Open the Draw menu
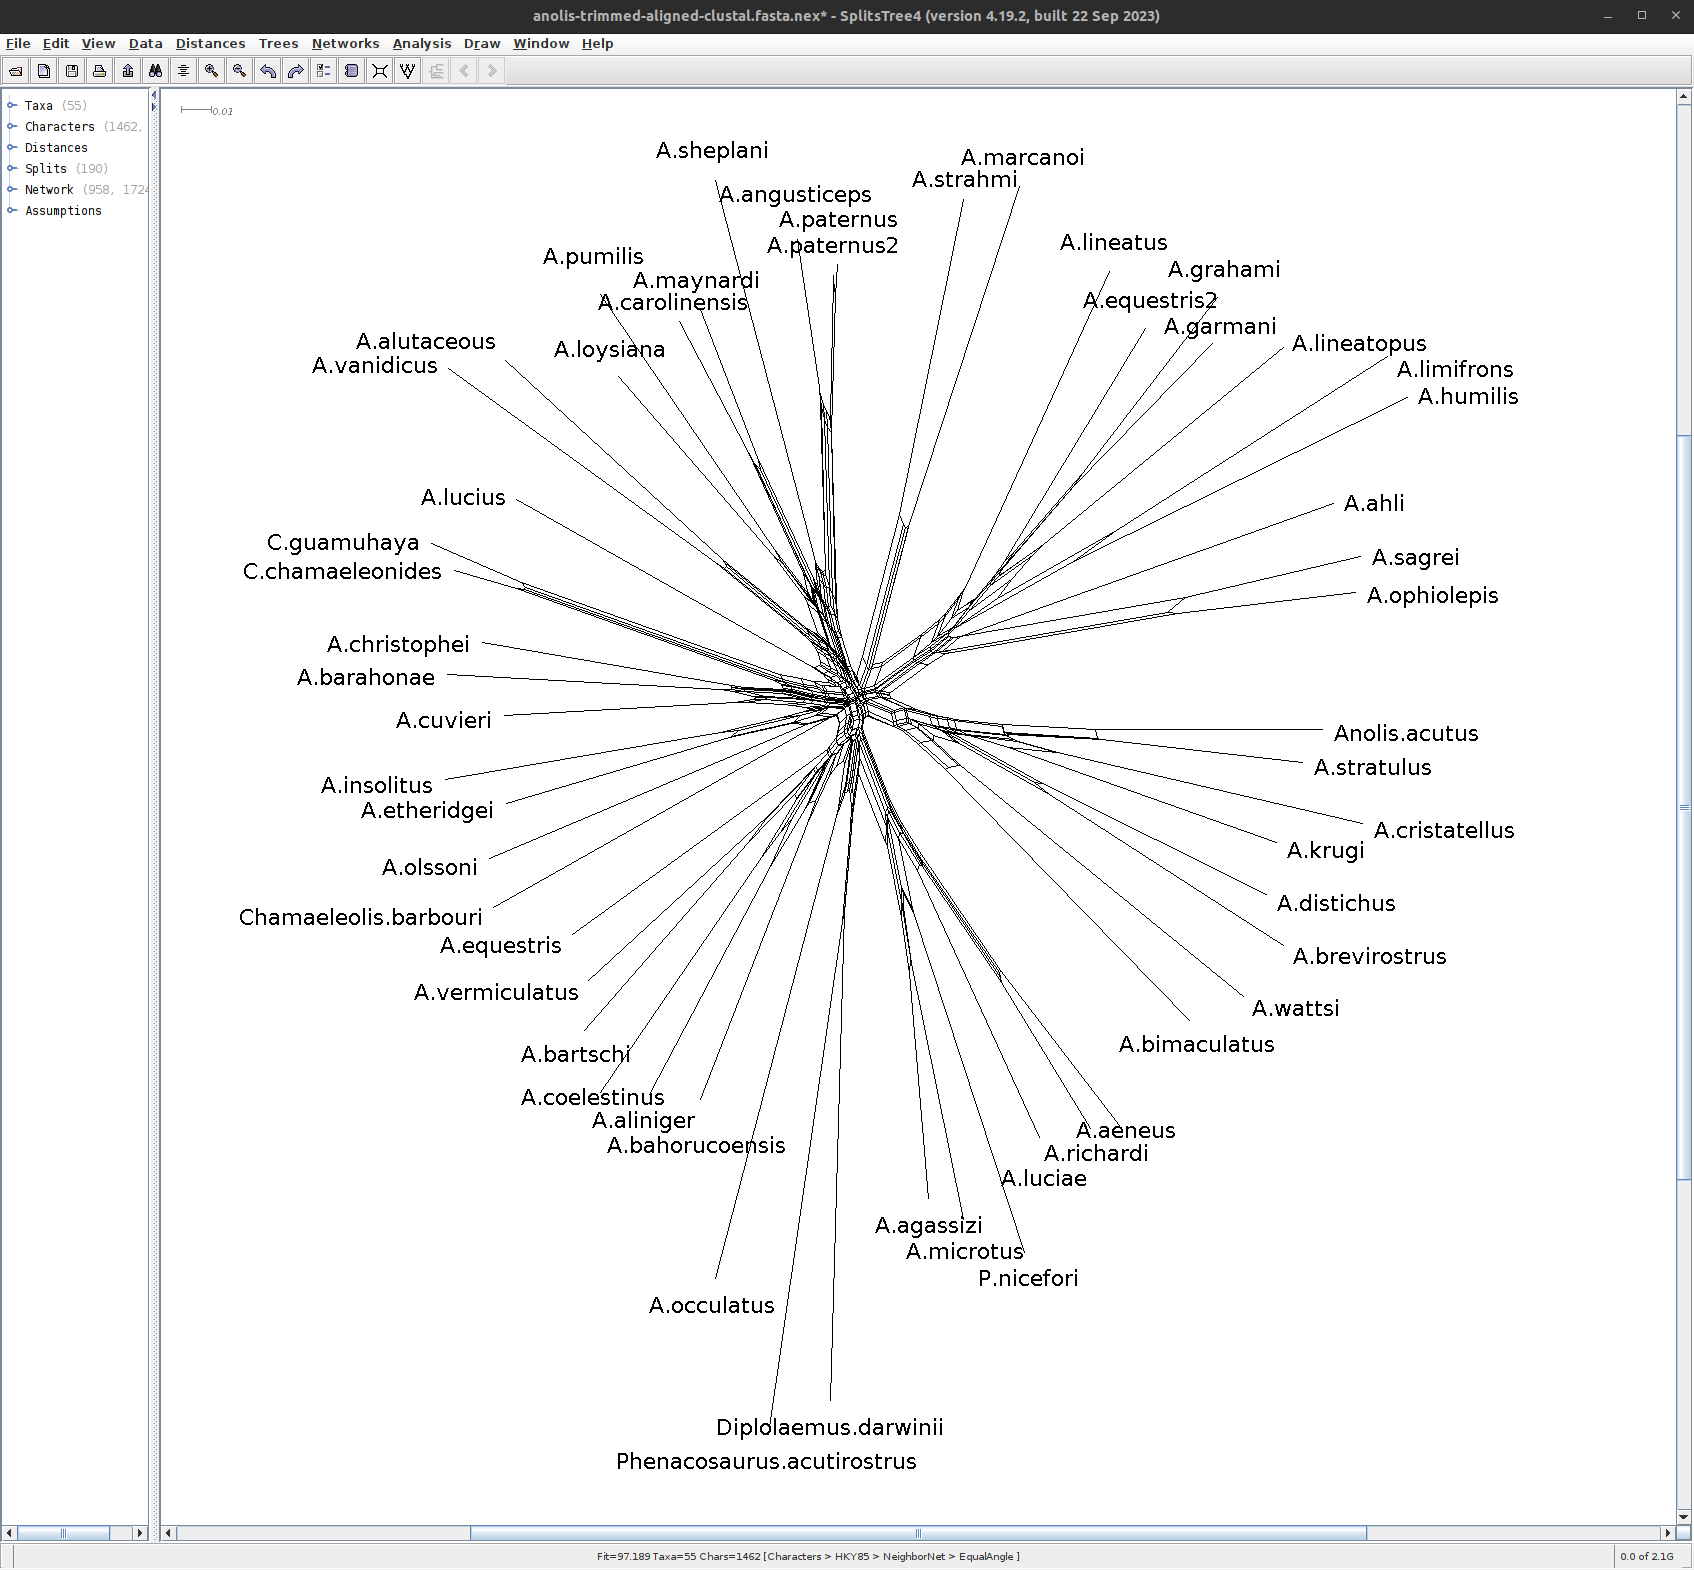Screen dimensions: 1694x1570 pos(482,44)
